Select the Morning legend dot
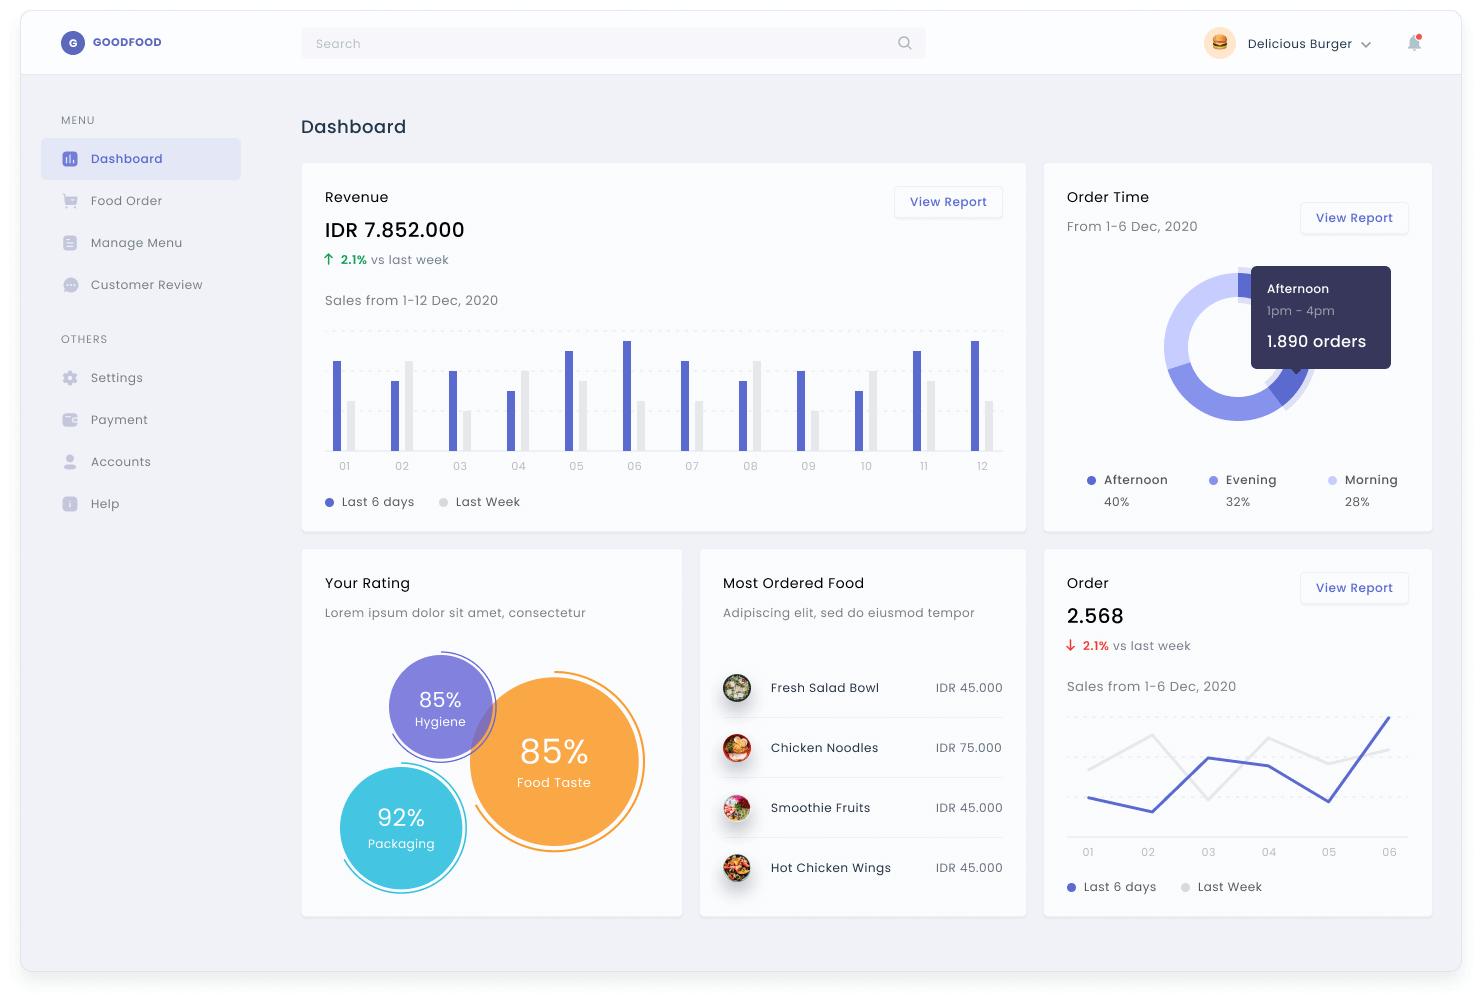Image resolution: width=1482 pixels, height=1002 pixels. point(1333,480)
